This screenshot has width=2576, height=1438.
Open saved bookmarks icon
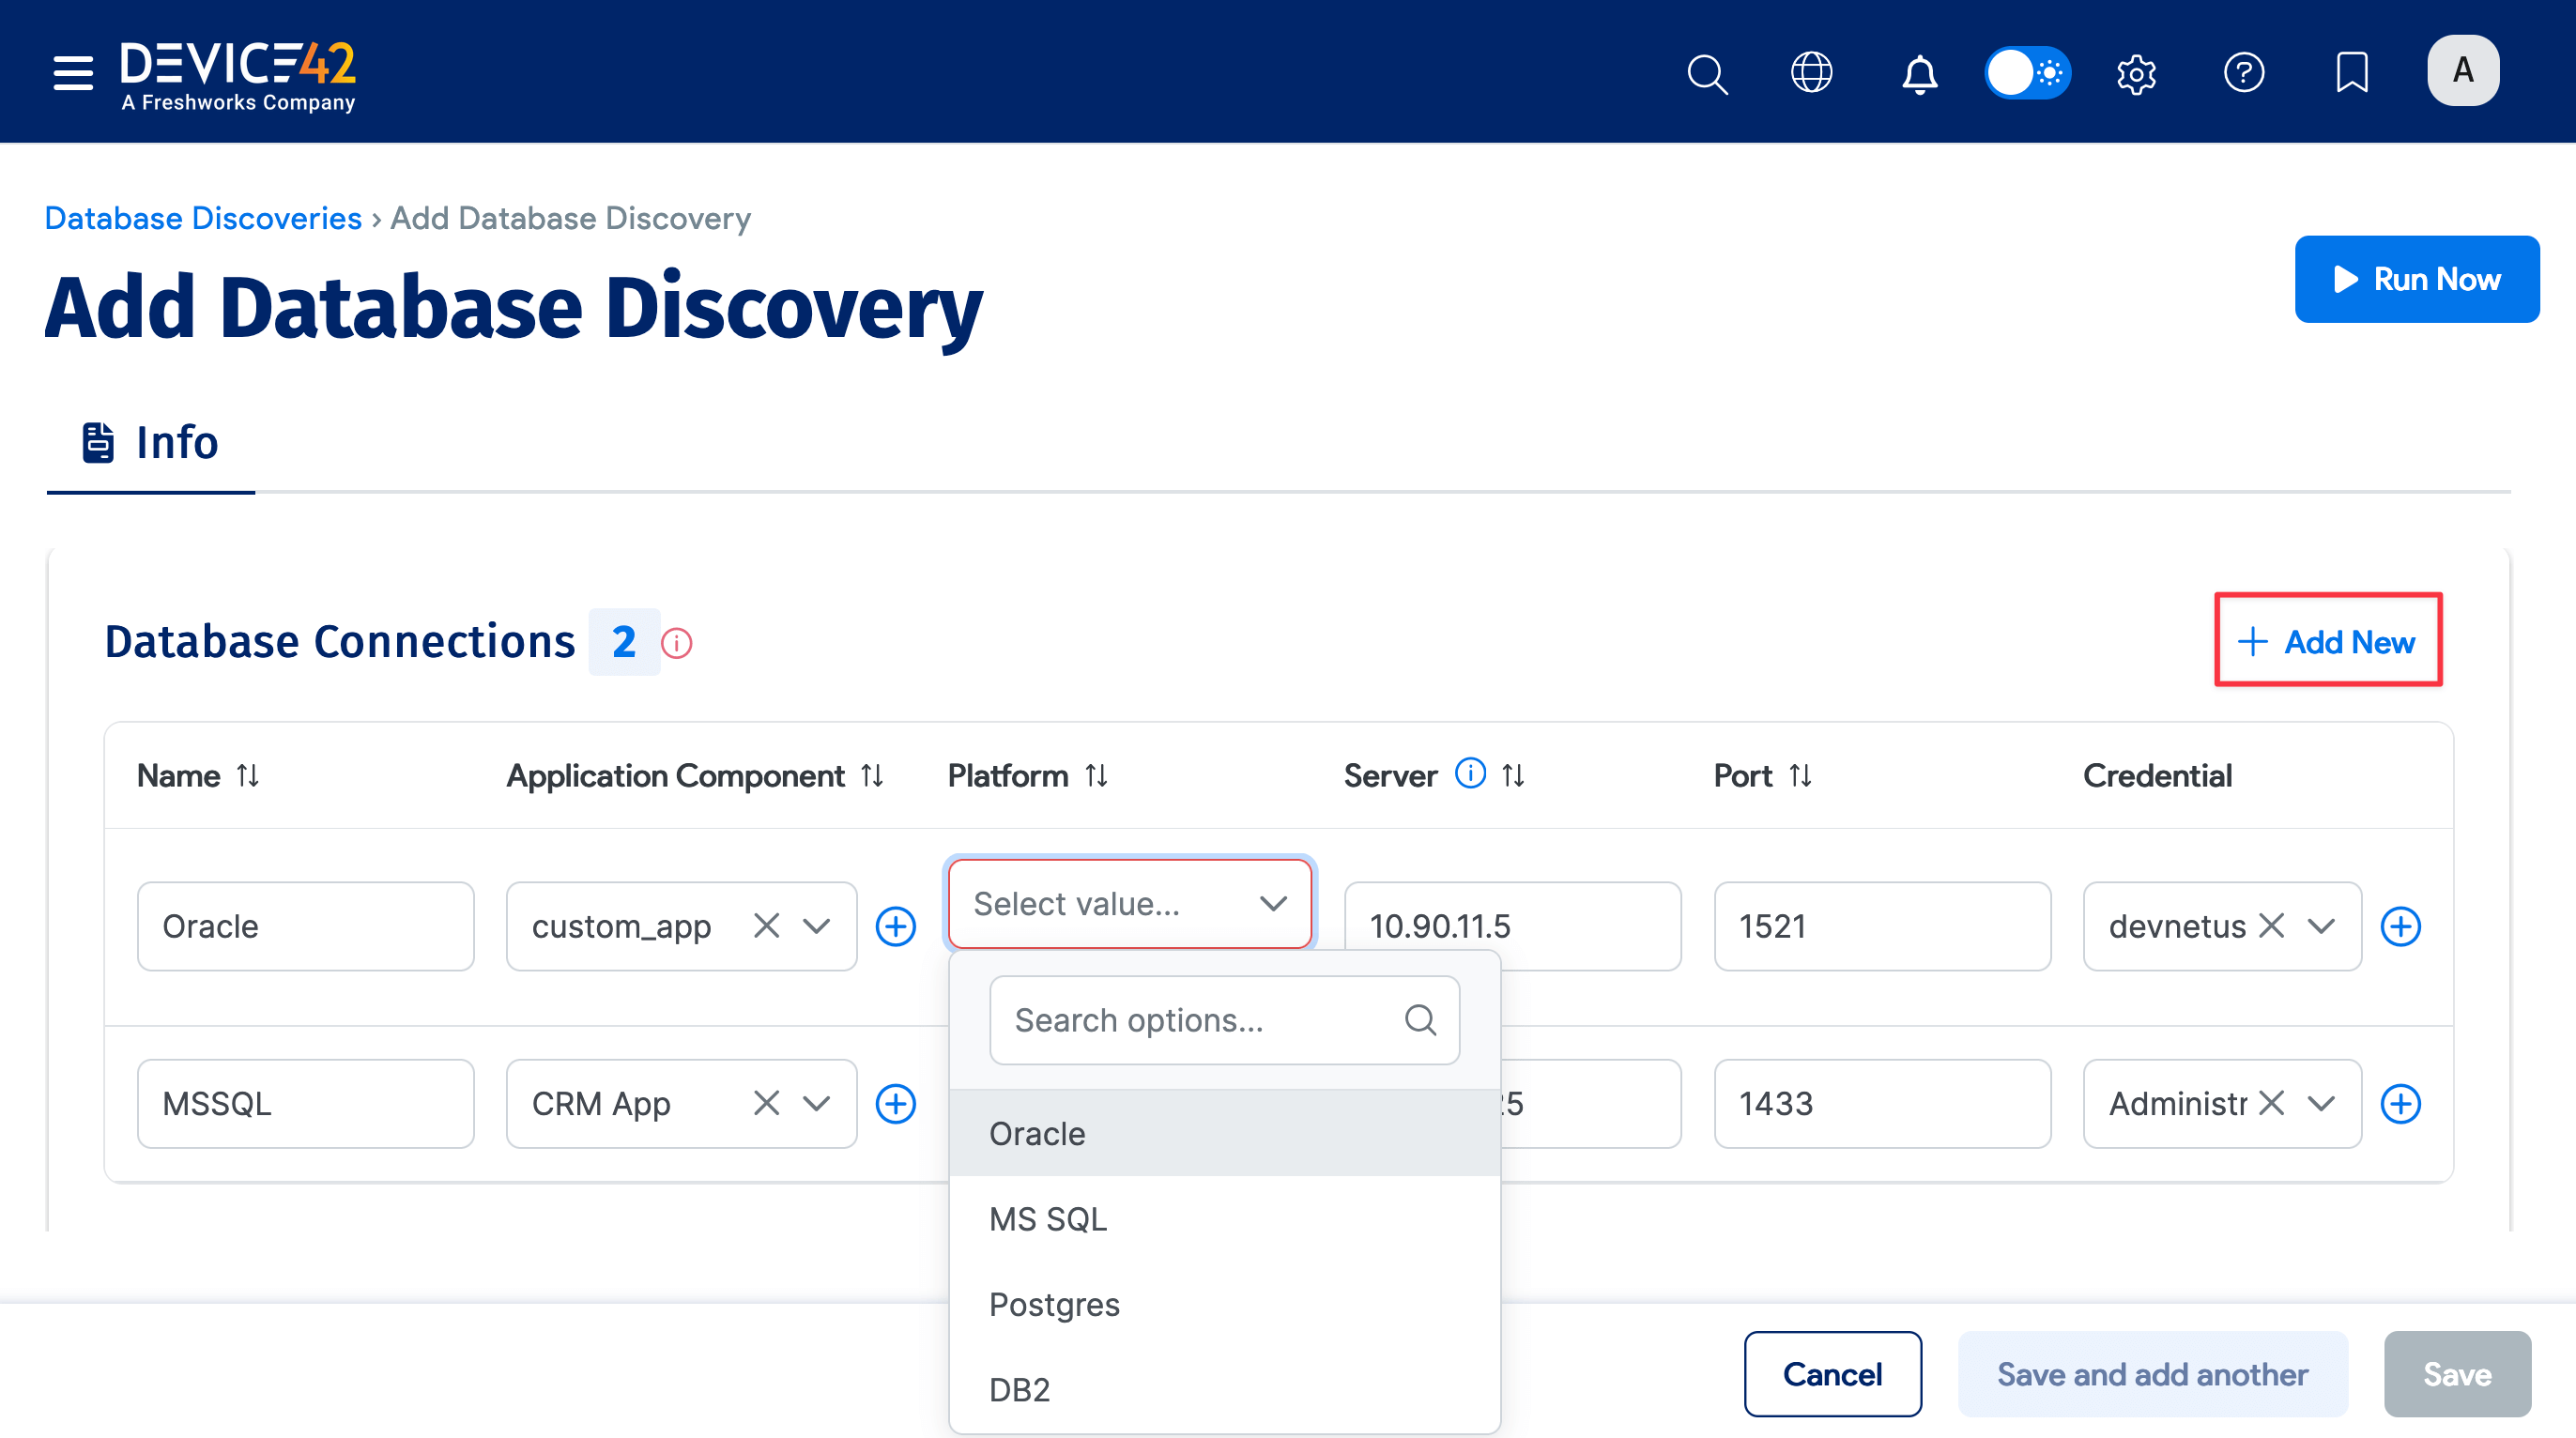pyautogui.click(x=2352, y=72)
